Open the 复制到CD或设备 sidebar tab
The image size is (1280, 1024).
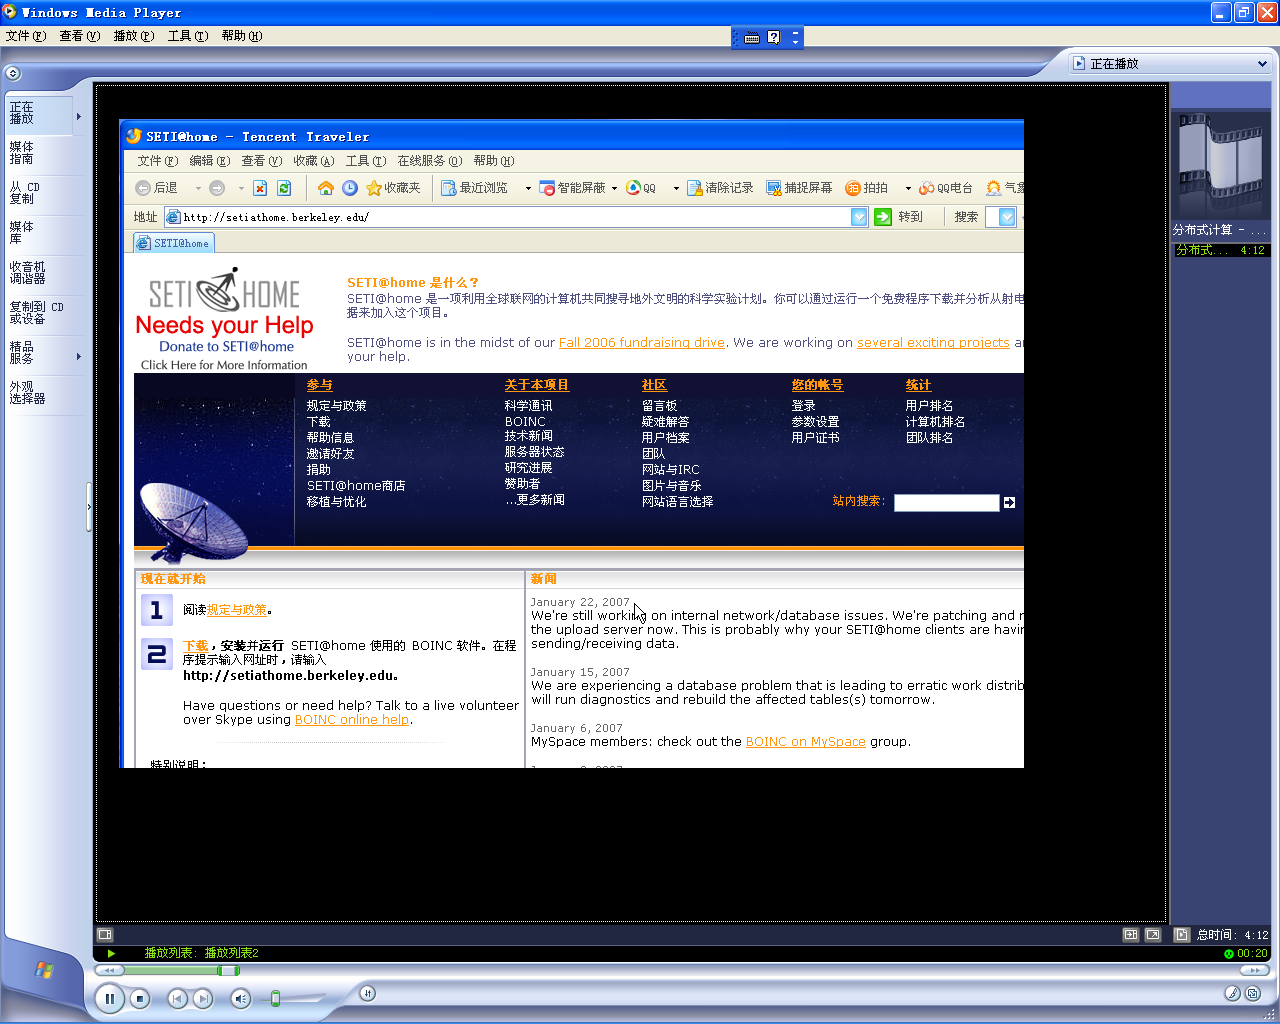(38, 313)
